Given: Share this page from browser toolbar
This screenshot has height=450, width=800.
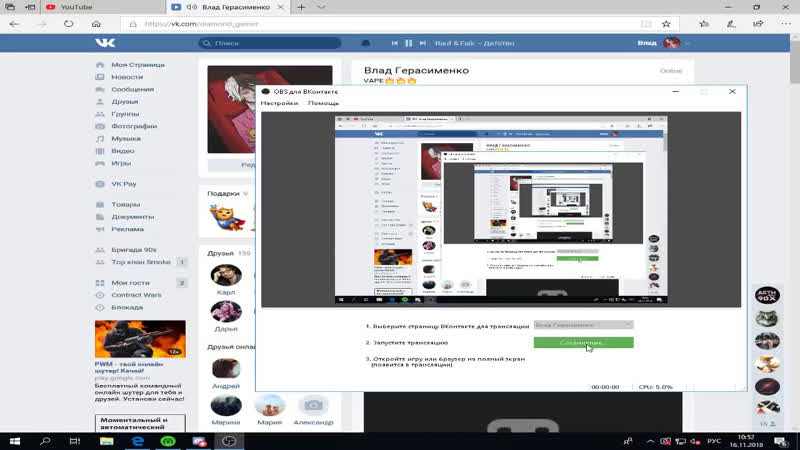Looking at the screenshot, I should point(758,24).
